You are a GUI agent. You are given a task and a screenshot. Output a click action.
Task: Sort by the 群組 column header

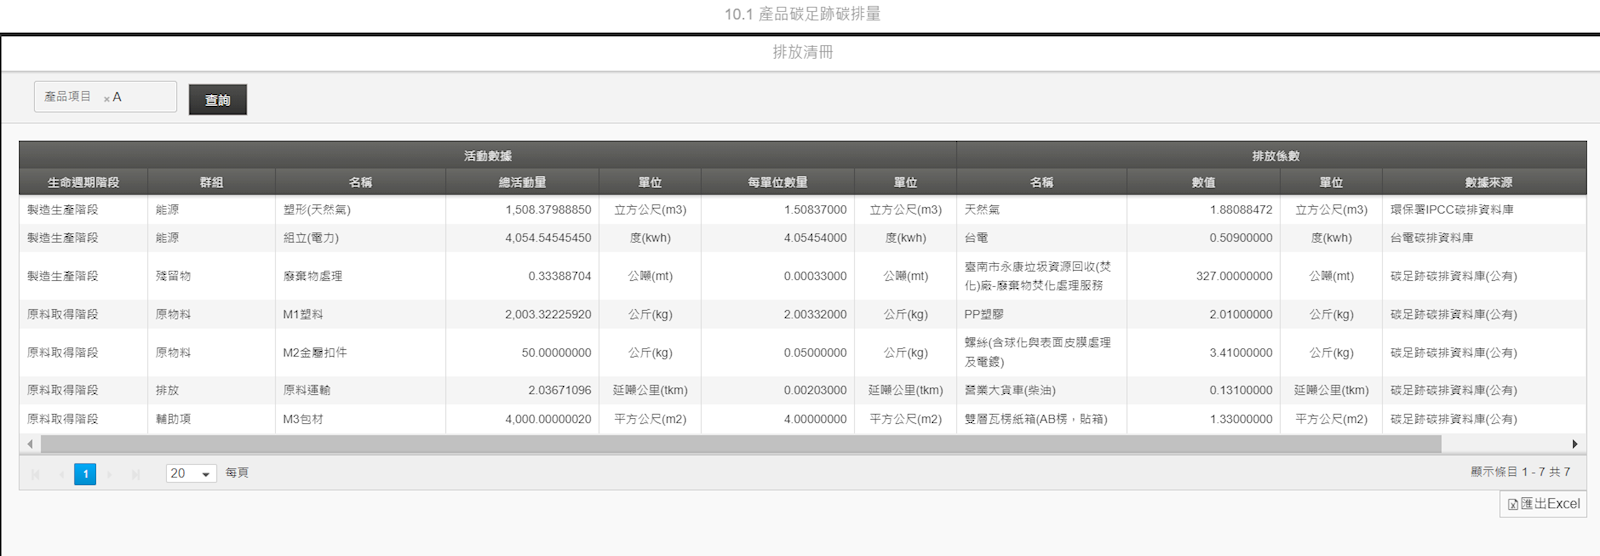211,182
